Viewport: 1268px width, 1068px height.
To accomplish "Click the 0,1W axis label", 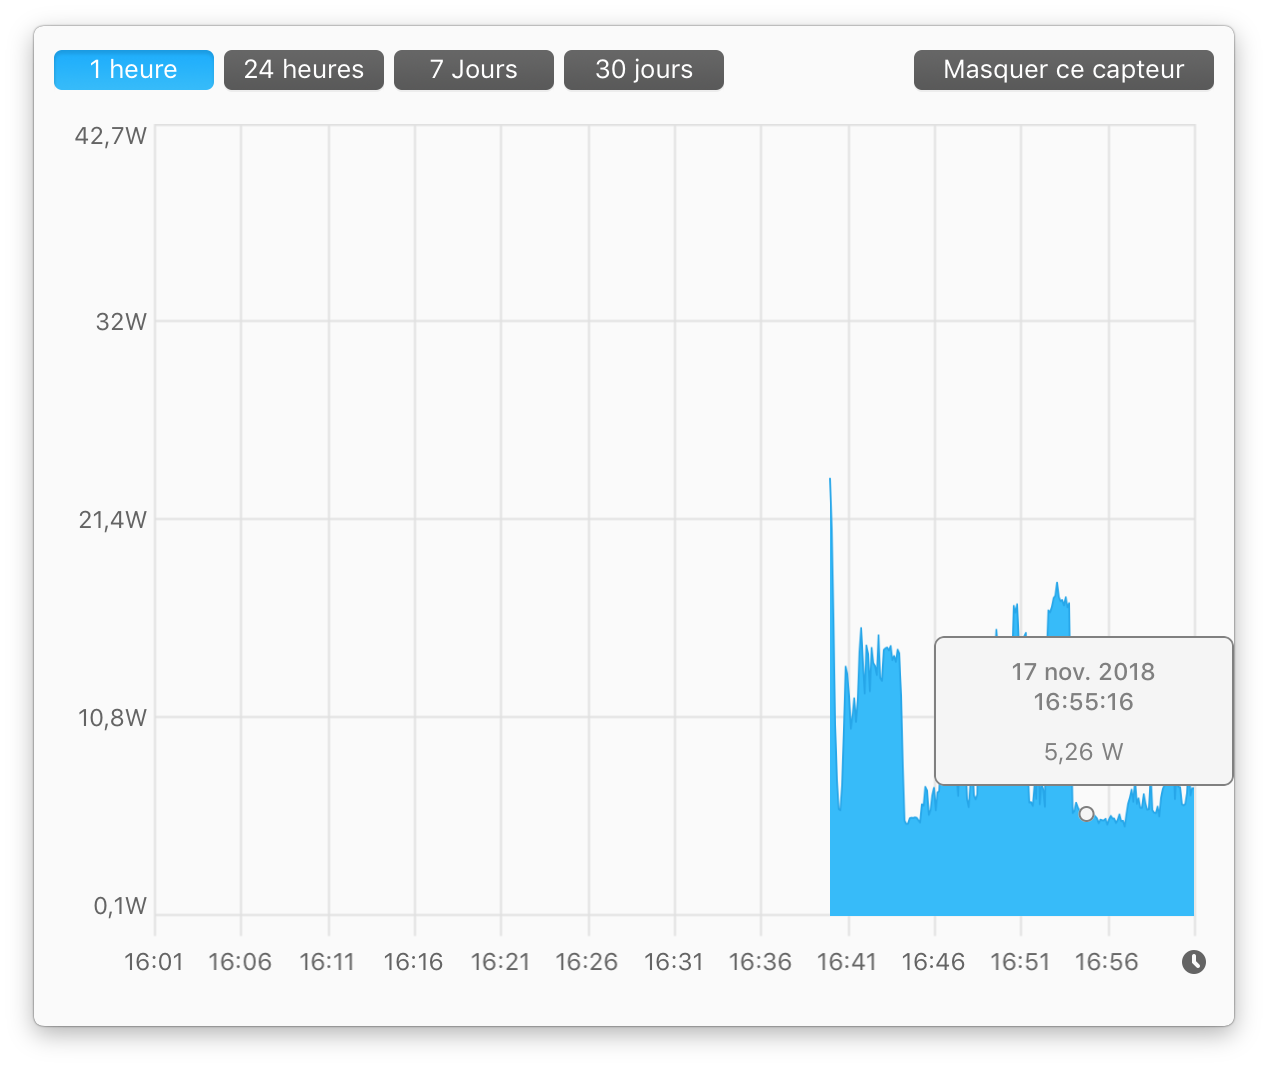I will (x=120, y=906).
